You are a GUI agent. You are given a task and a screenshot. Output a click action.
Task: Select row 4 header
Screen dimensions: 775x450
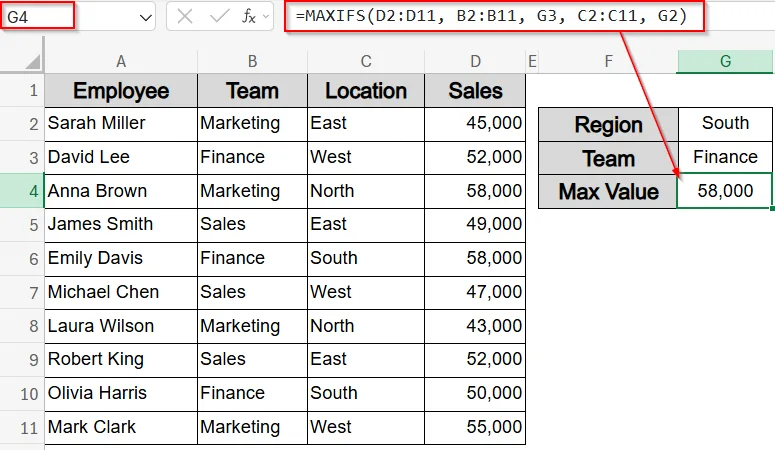tap(22, 191)
